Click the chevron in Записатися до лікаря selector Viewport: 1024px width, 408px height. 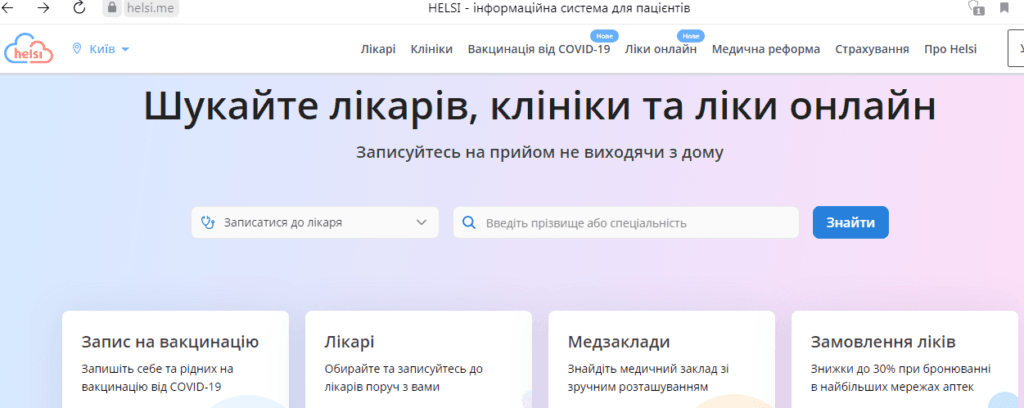(x=421, y=223)
